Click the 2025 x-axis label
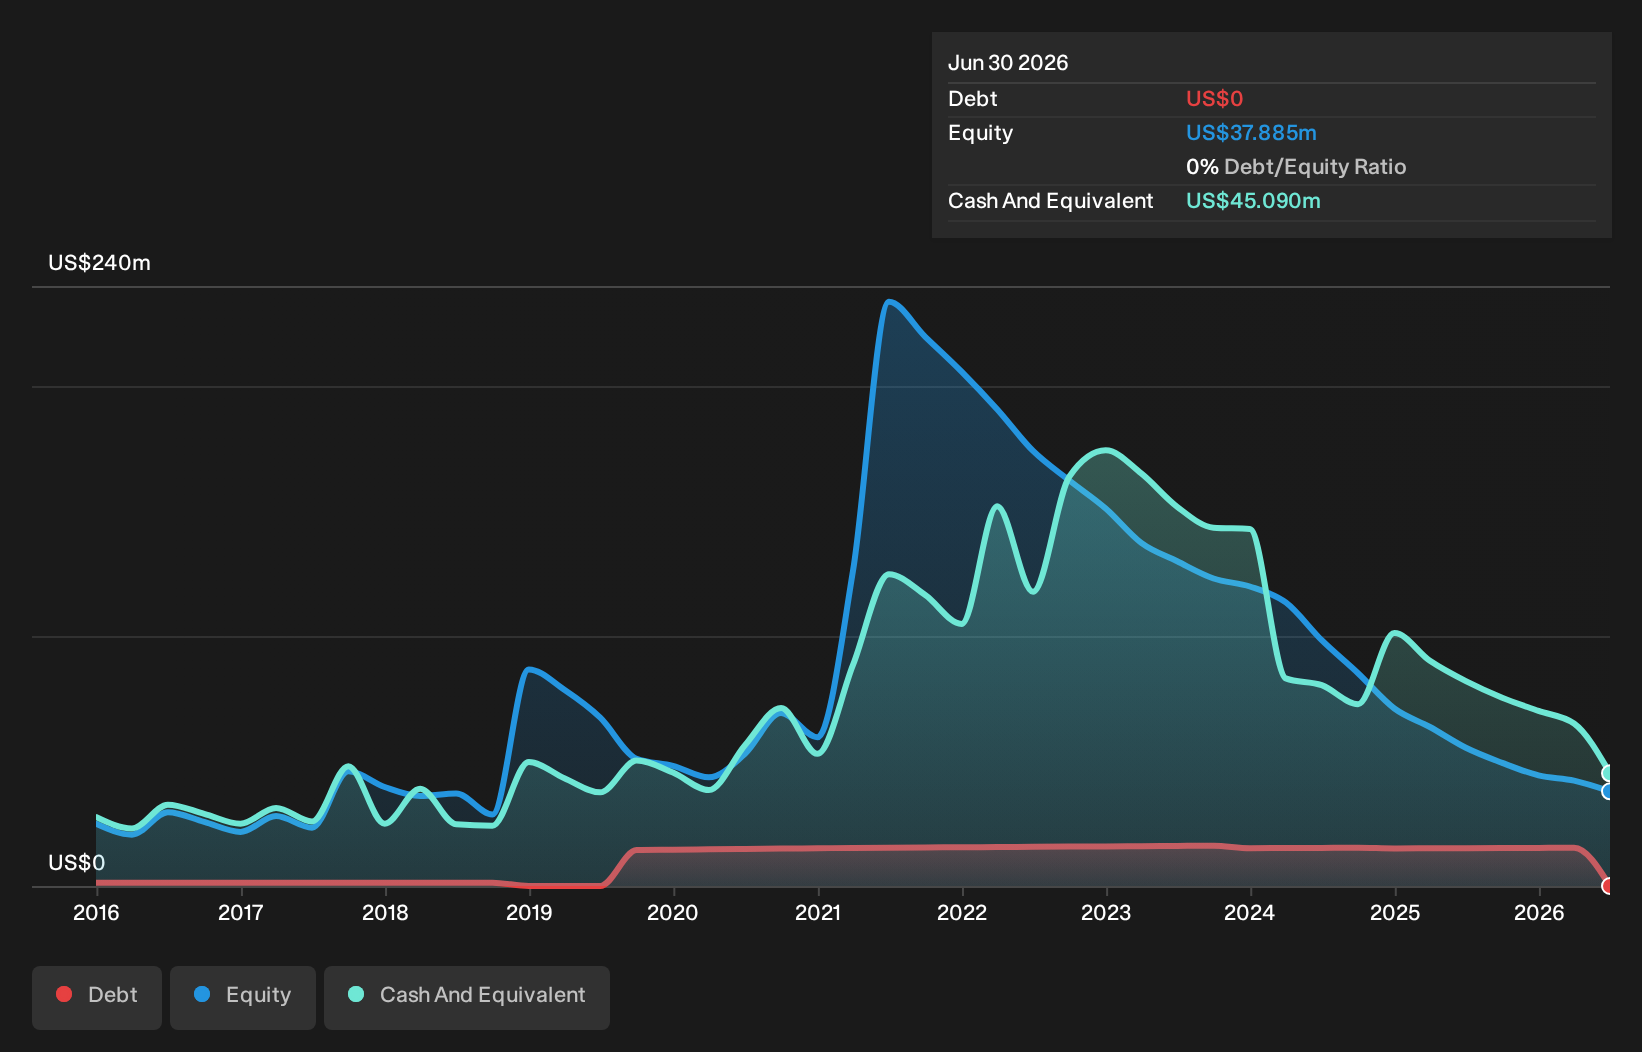This screenshot has height=1052, width=1642. (x=1395, y=912)
